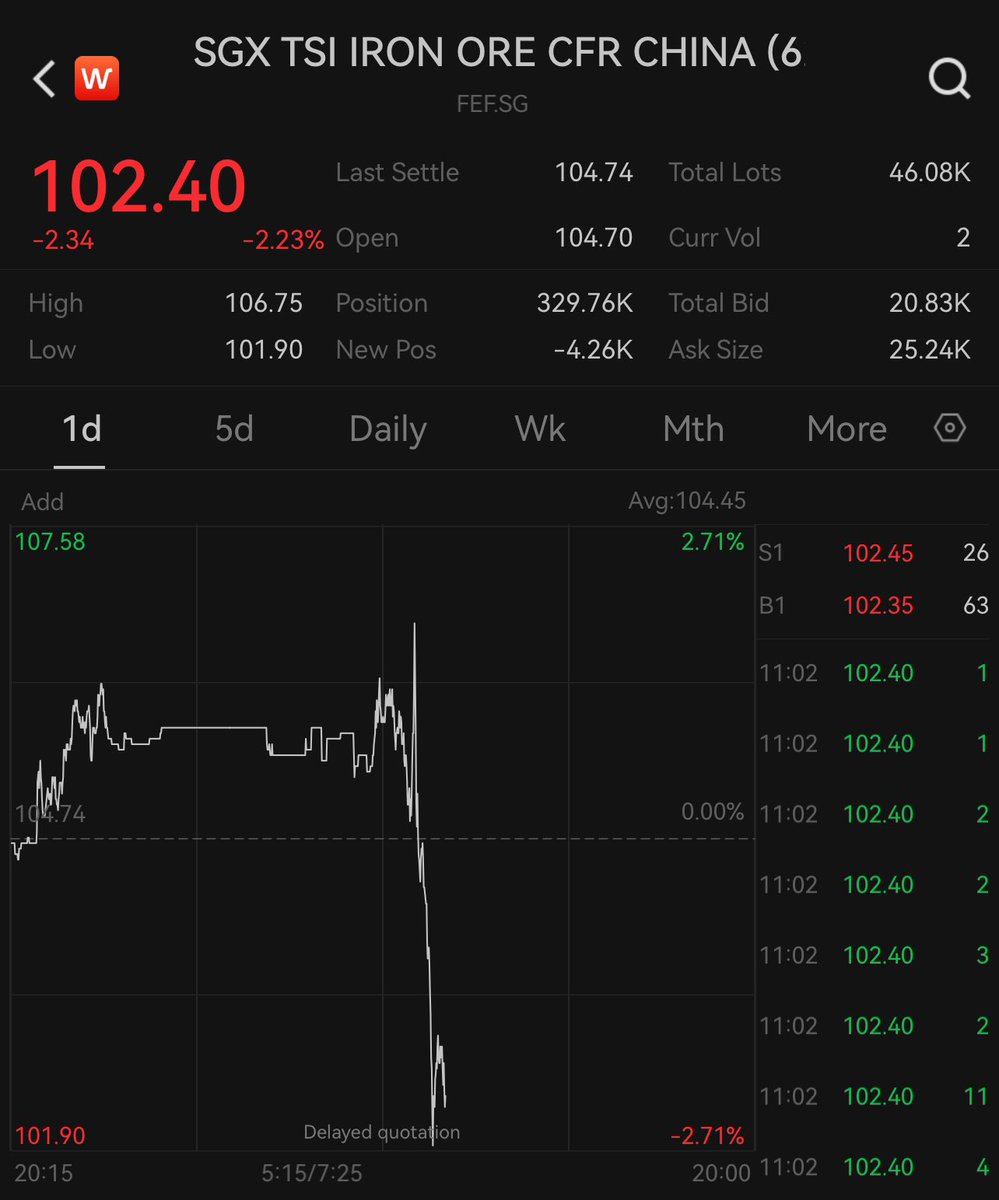
Task: Tap Position value 329.76K
Action: click(585, 303)
